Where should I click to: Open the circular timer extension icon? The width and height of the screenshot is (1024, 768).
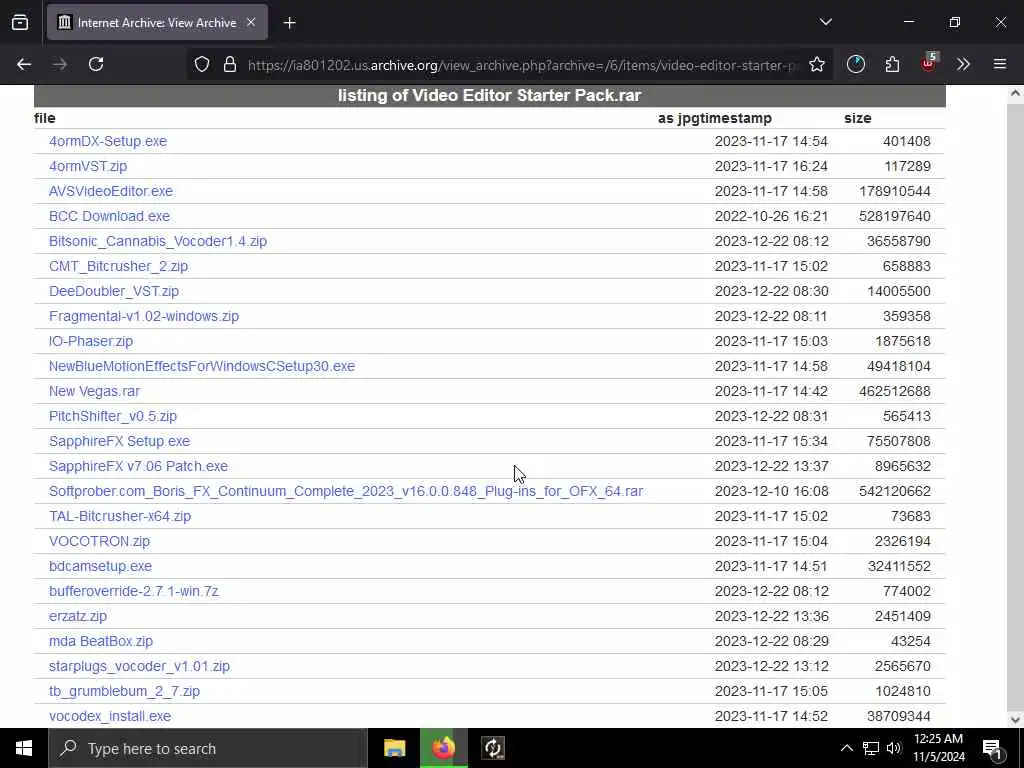[x=856, y=64]
